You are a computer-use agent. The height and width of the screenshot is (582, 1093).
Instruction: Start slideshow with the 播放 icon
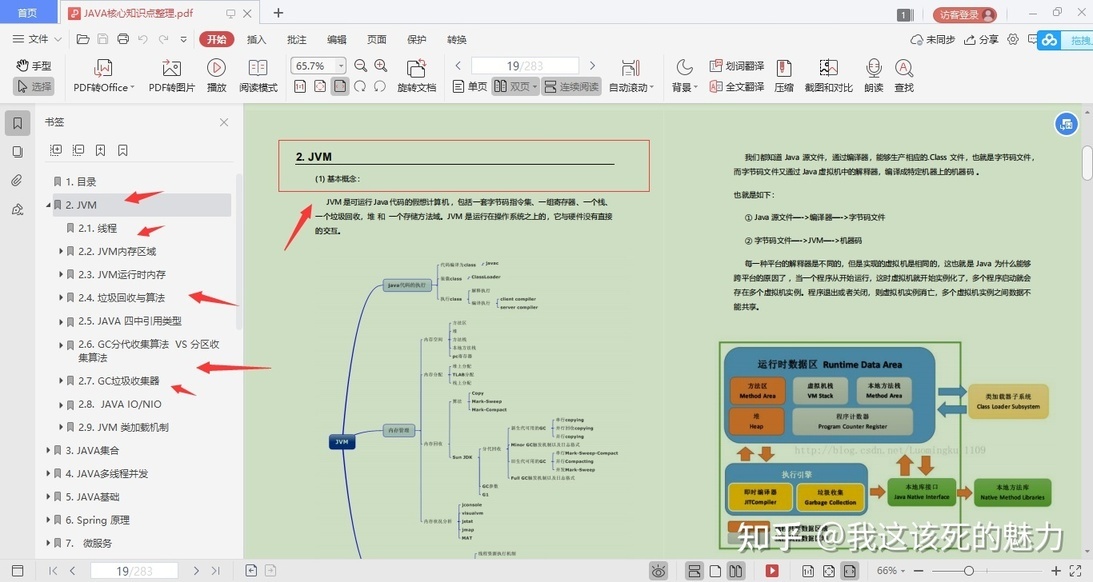click(216, 76)
